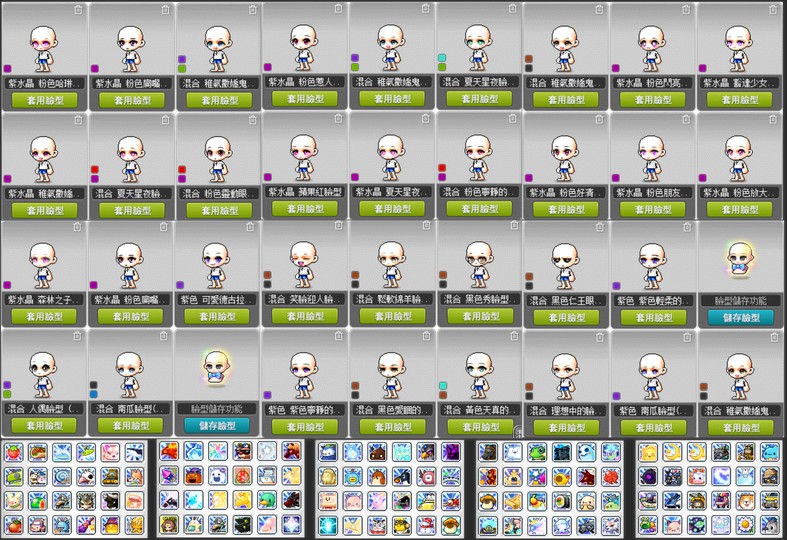
Task: Delete the 紫水晶 粉色哈拼 face via trash icon
Action: [x=78, y=10]
